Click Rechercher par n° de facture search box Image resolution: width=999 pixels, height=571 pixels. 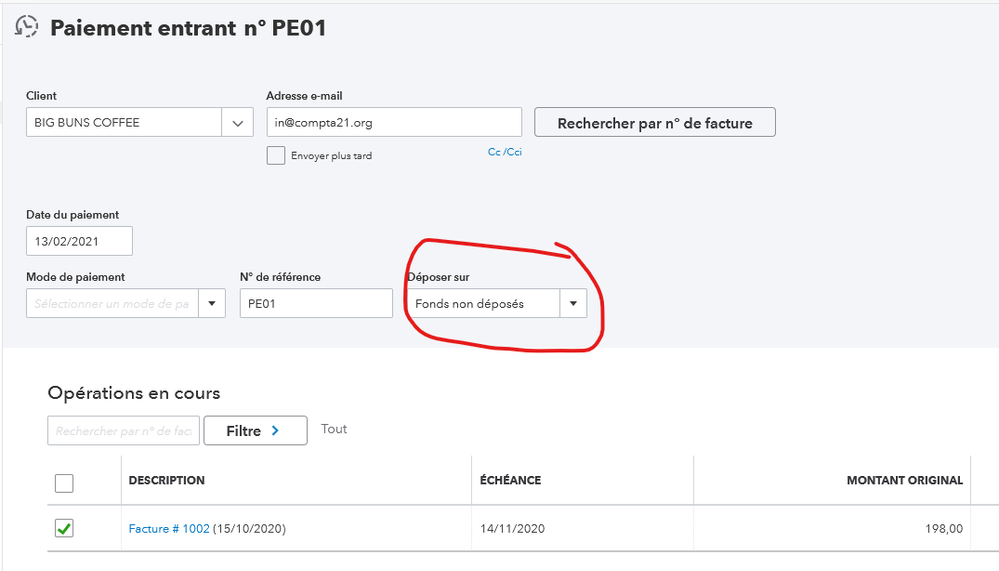(x=124, y=431)
